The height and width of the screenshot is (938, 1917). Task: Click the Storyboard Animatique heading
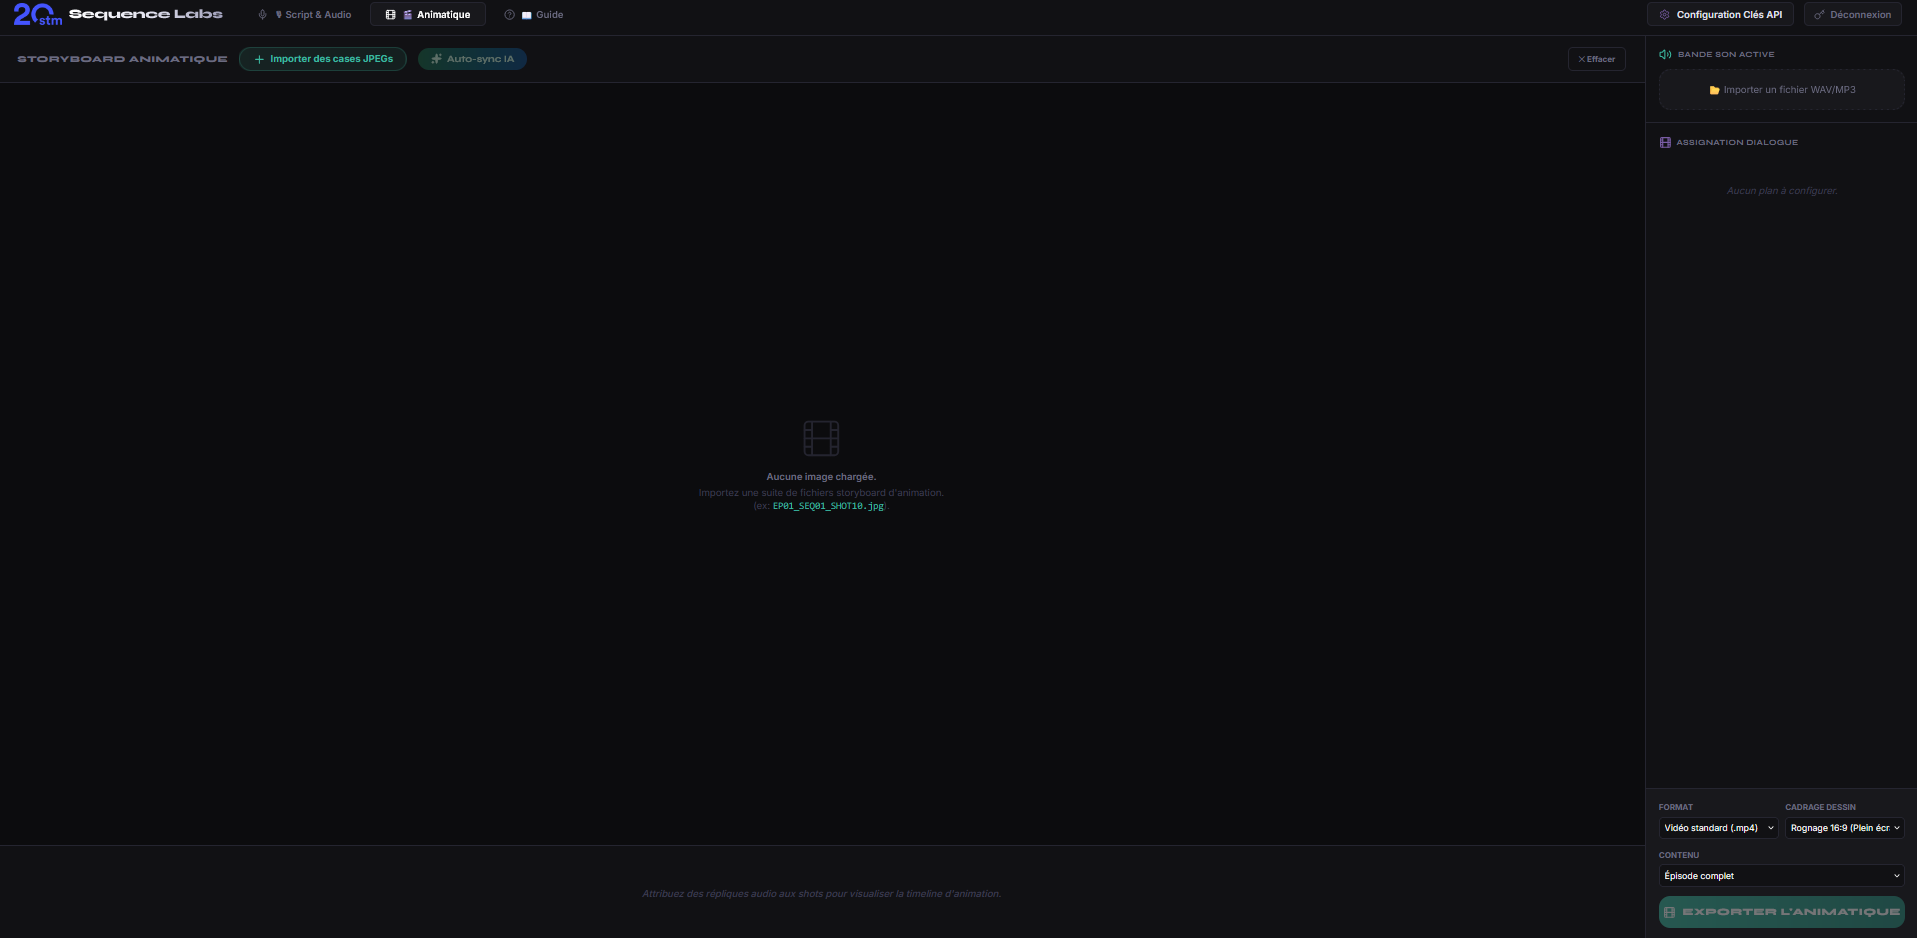[122, 59]
